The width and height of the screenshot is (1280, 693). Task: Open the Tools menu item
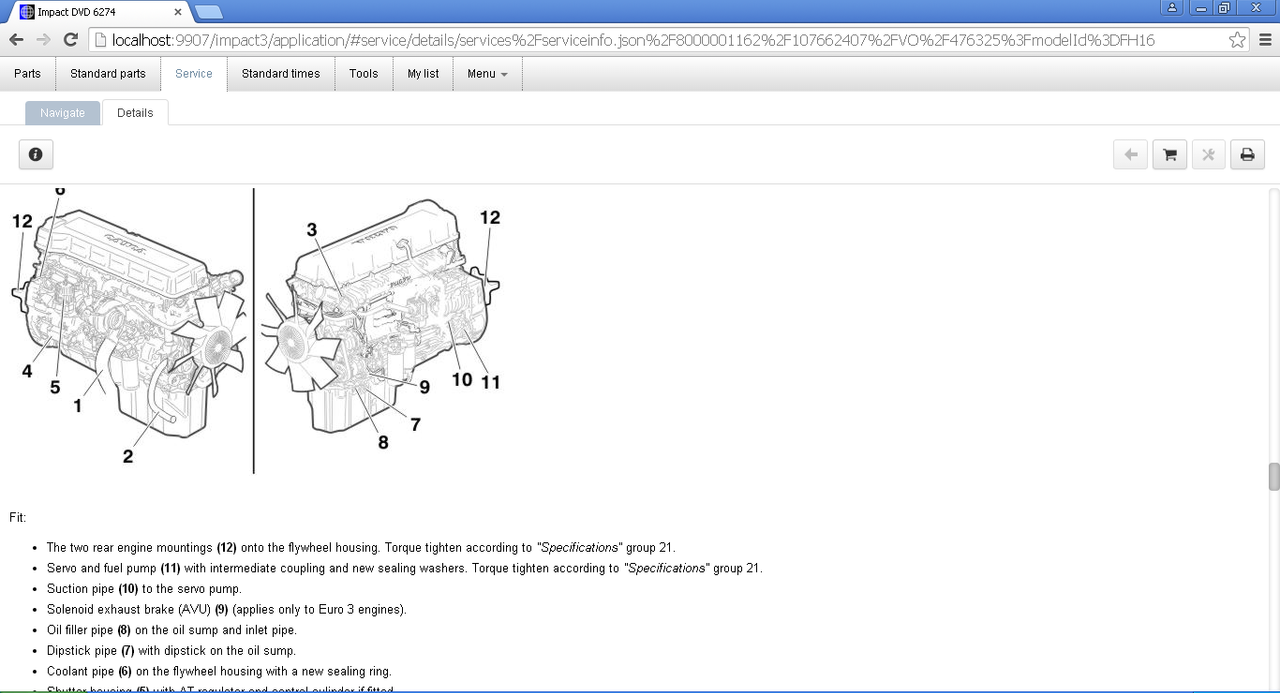[x=364, y=74]
